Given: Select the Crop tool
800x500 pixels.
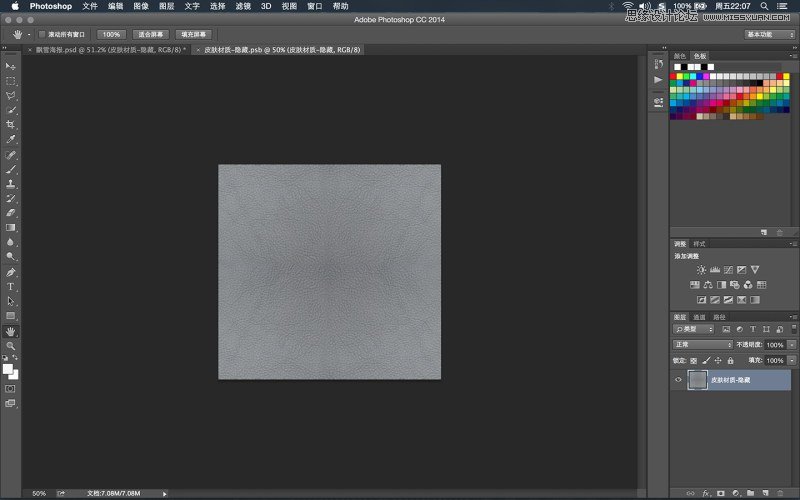Looking at the screenshot, I should click(x=11, y=125).
